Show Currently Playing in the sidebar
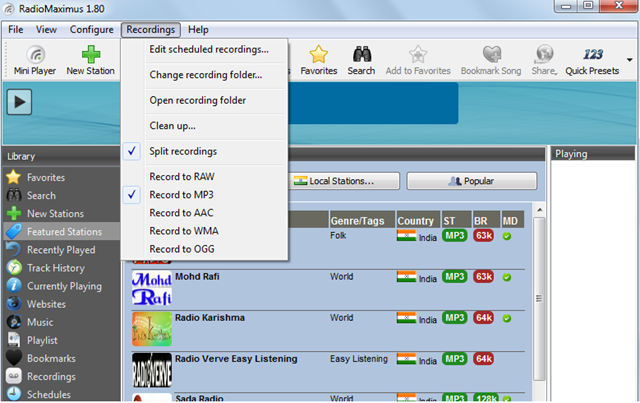640x403 pixels. point(62,286)
